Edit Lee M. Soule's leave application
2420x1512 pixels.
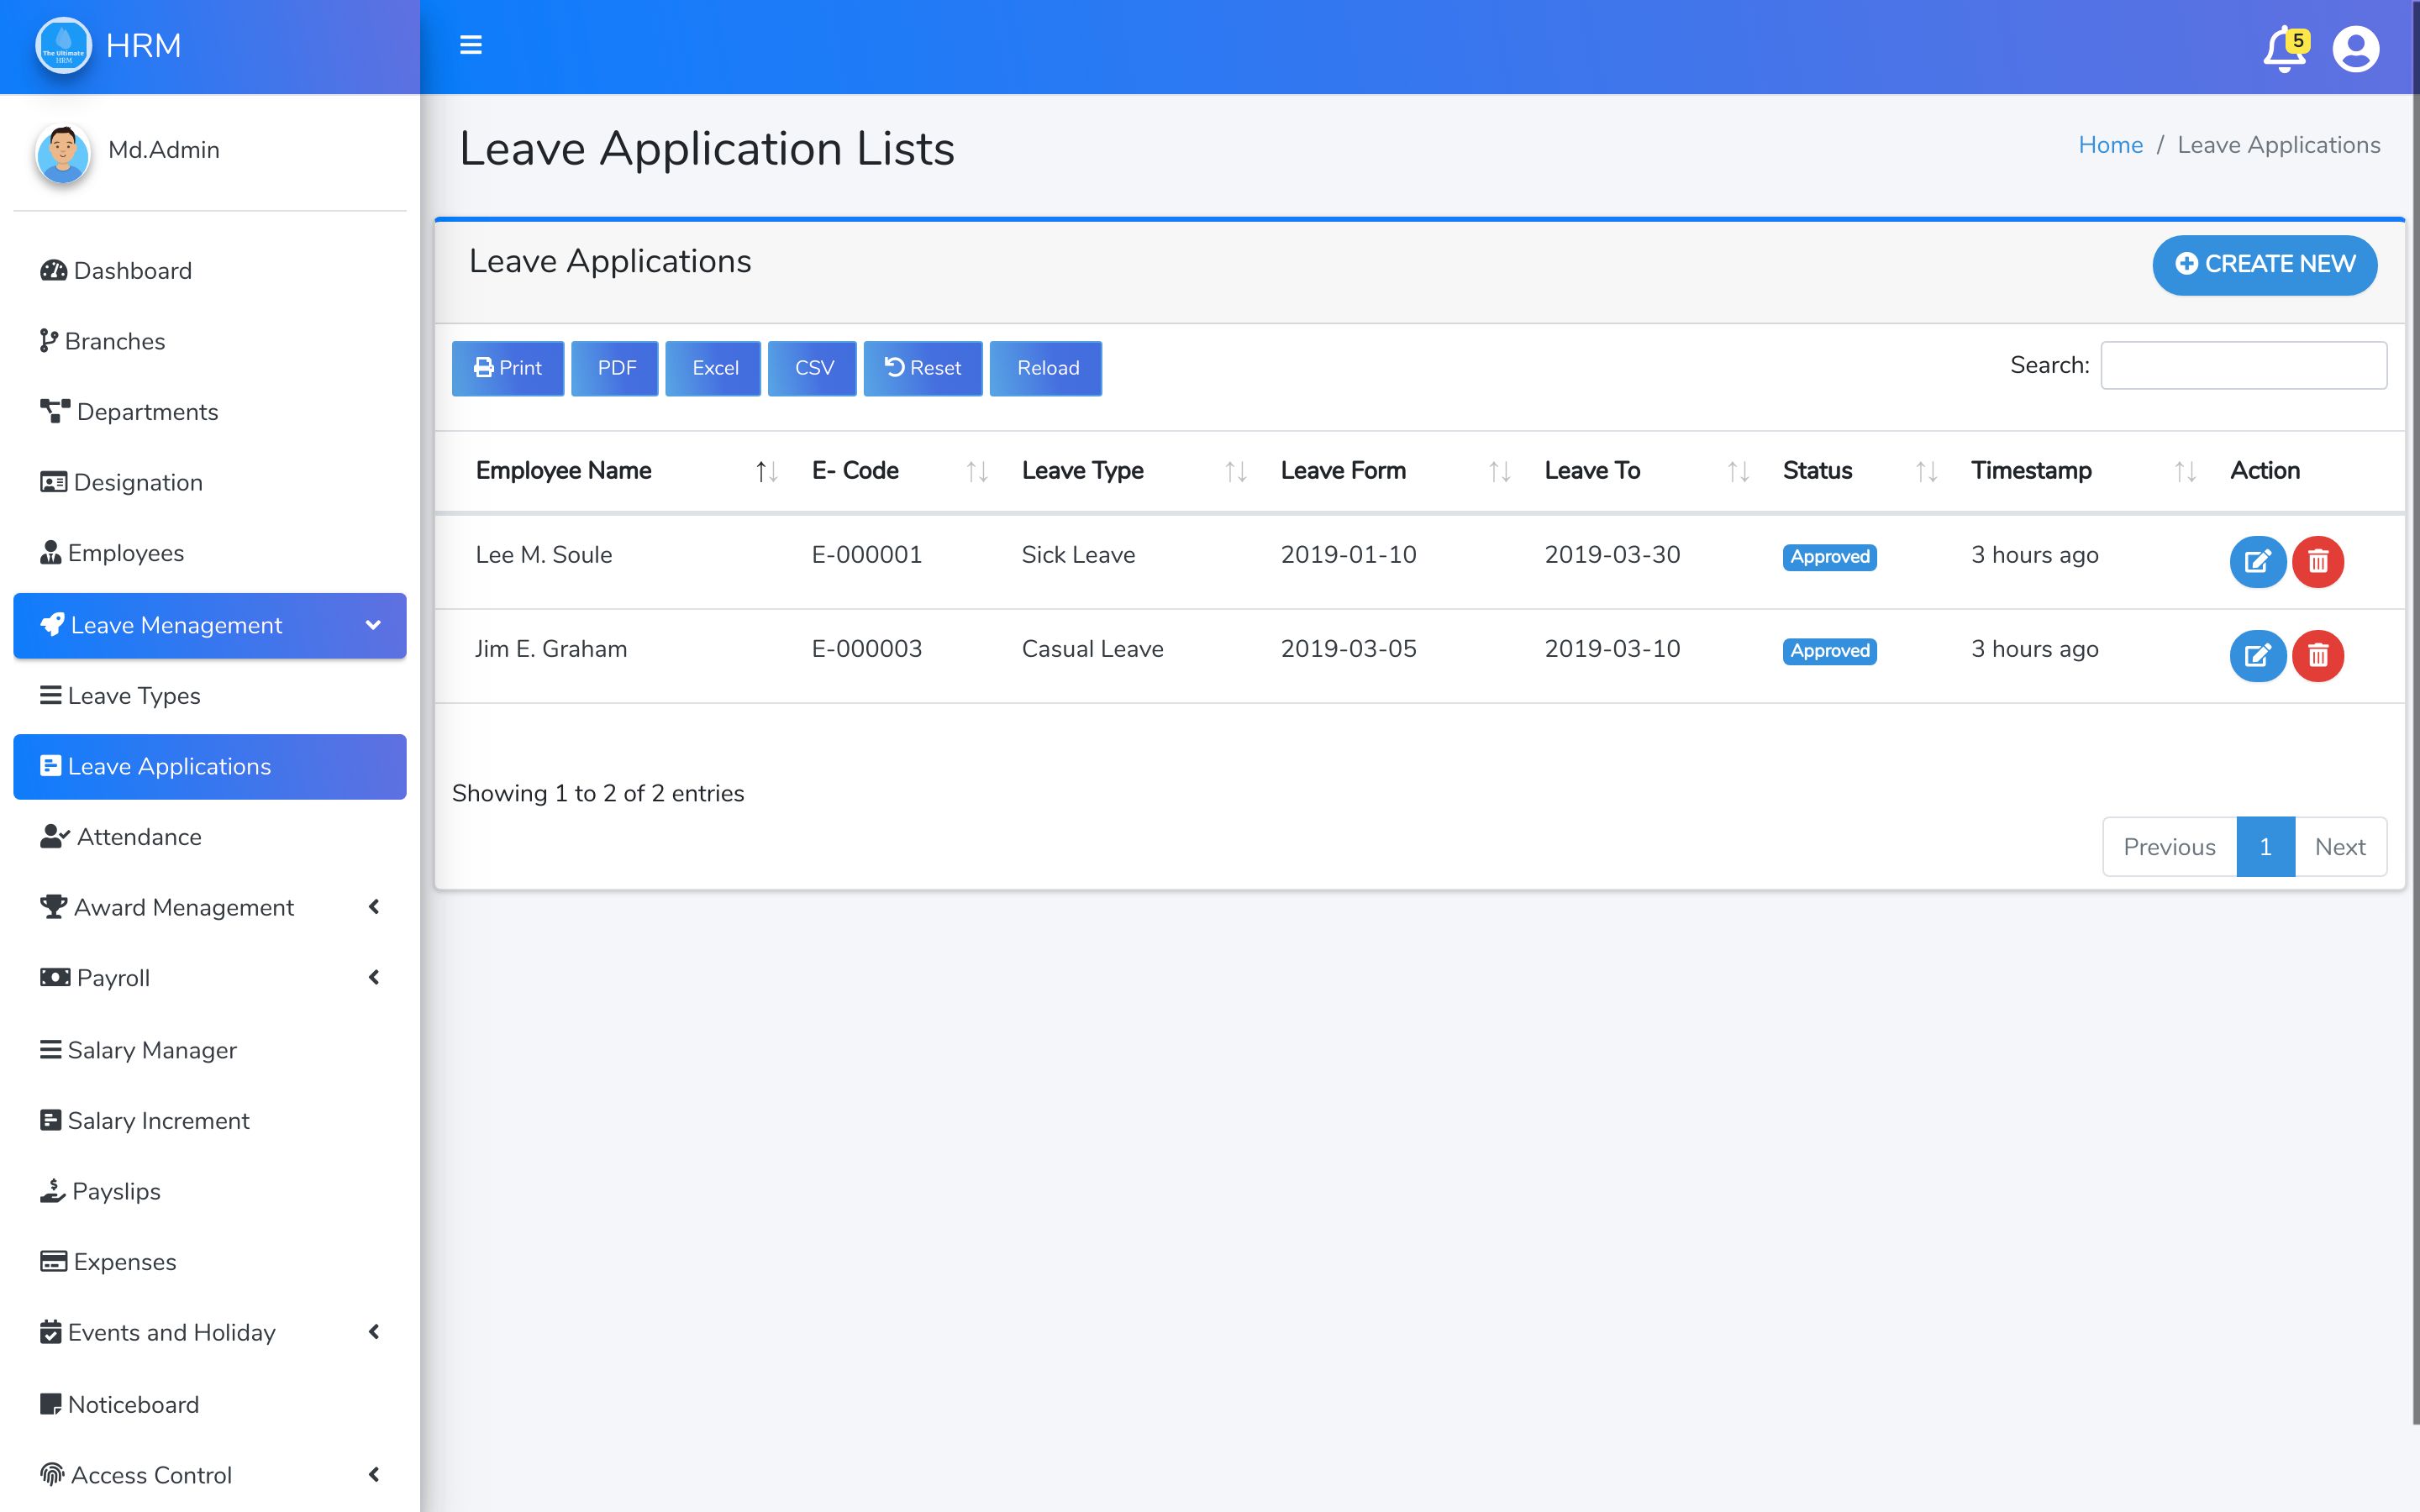coord(2257,561)
